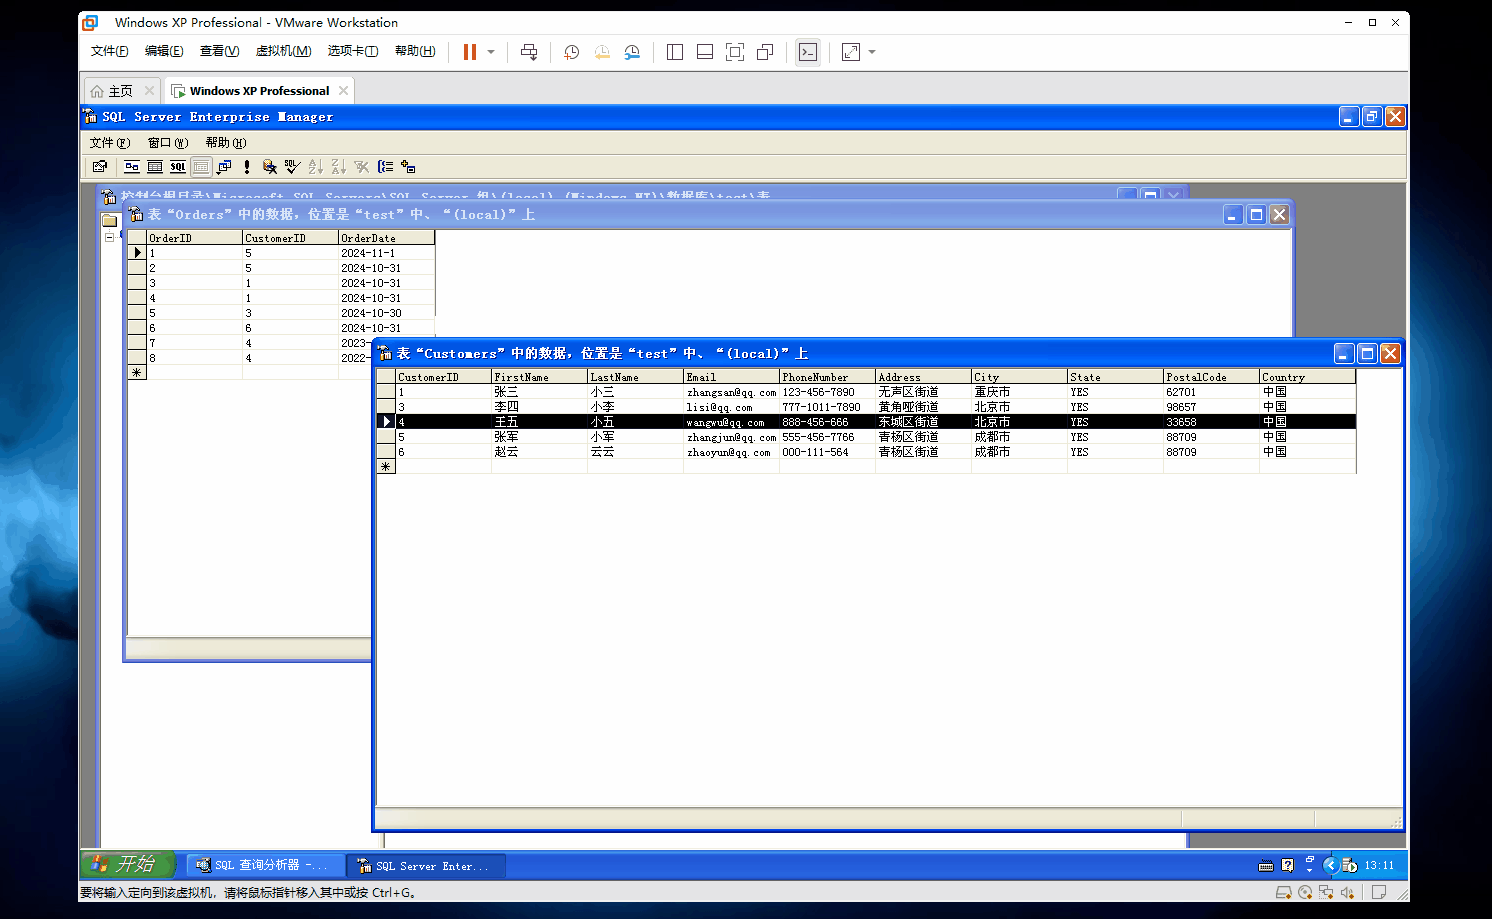Click the VMware hard disk status icon

tap(1284, 893)
